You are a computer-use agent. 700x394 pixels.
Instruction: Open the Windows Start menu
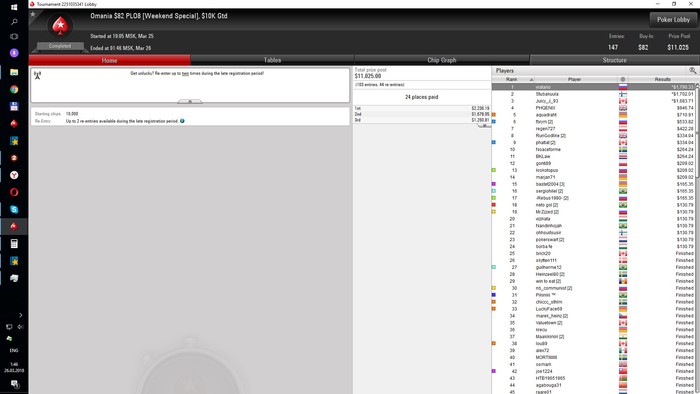14,7
